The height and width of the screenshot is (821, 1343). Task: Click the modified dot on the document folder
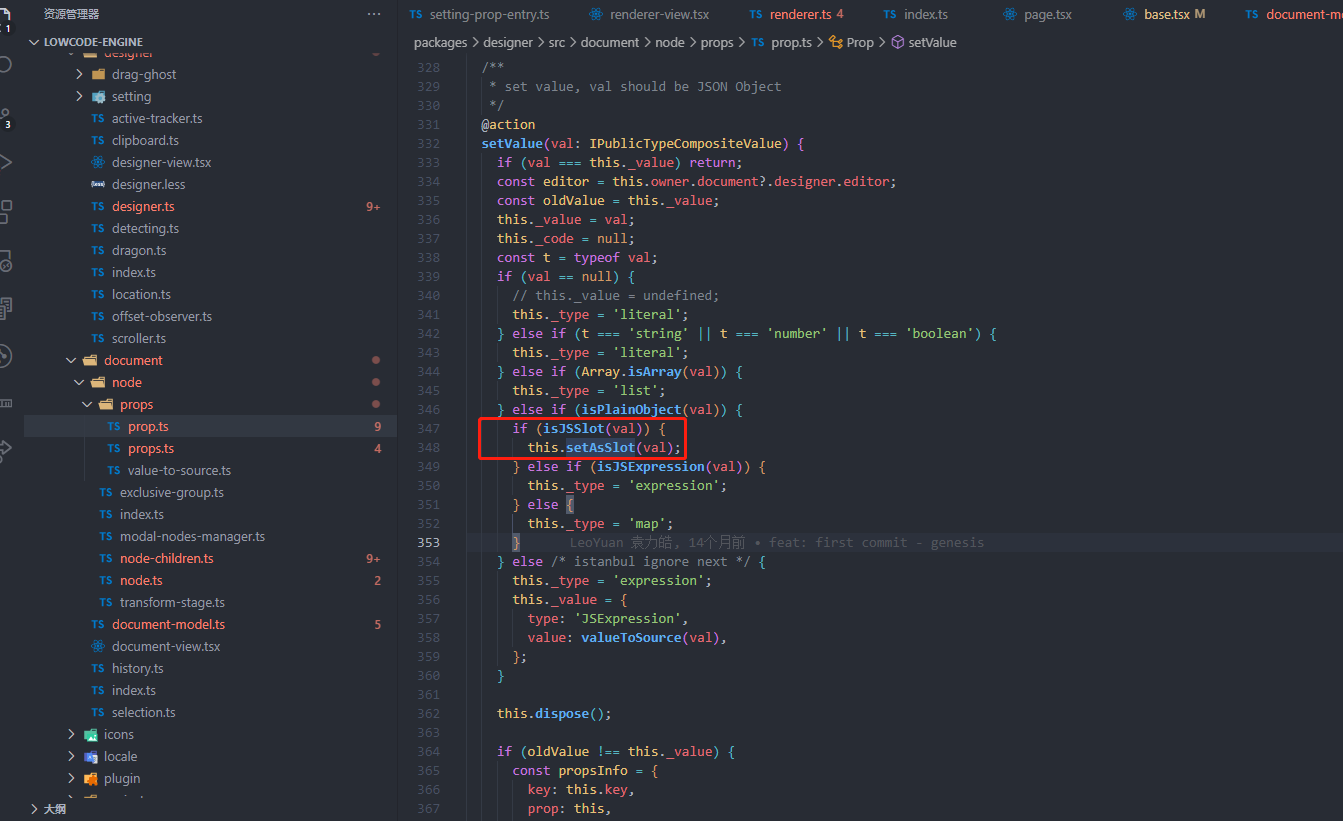(x=376, y=360)
